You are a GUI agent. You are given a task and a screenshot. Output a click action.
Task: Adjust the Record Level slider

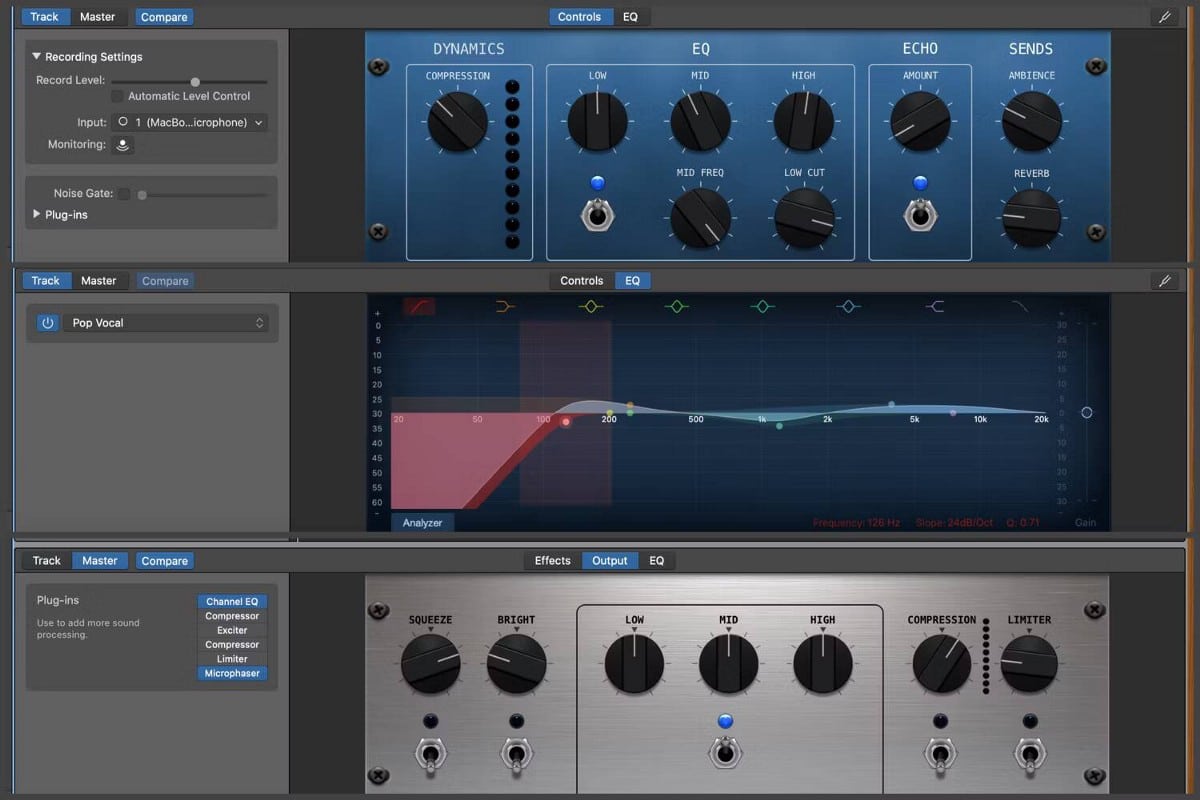194,81
